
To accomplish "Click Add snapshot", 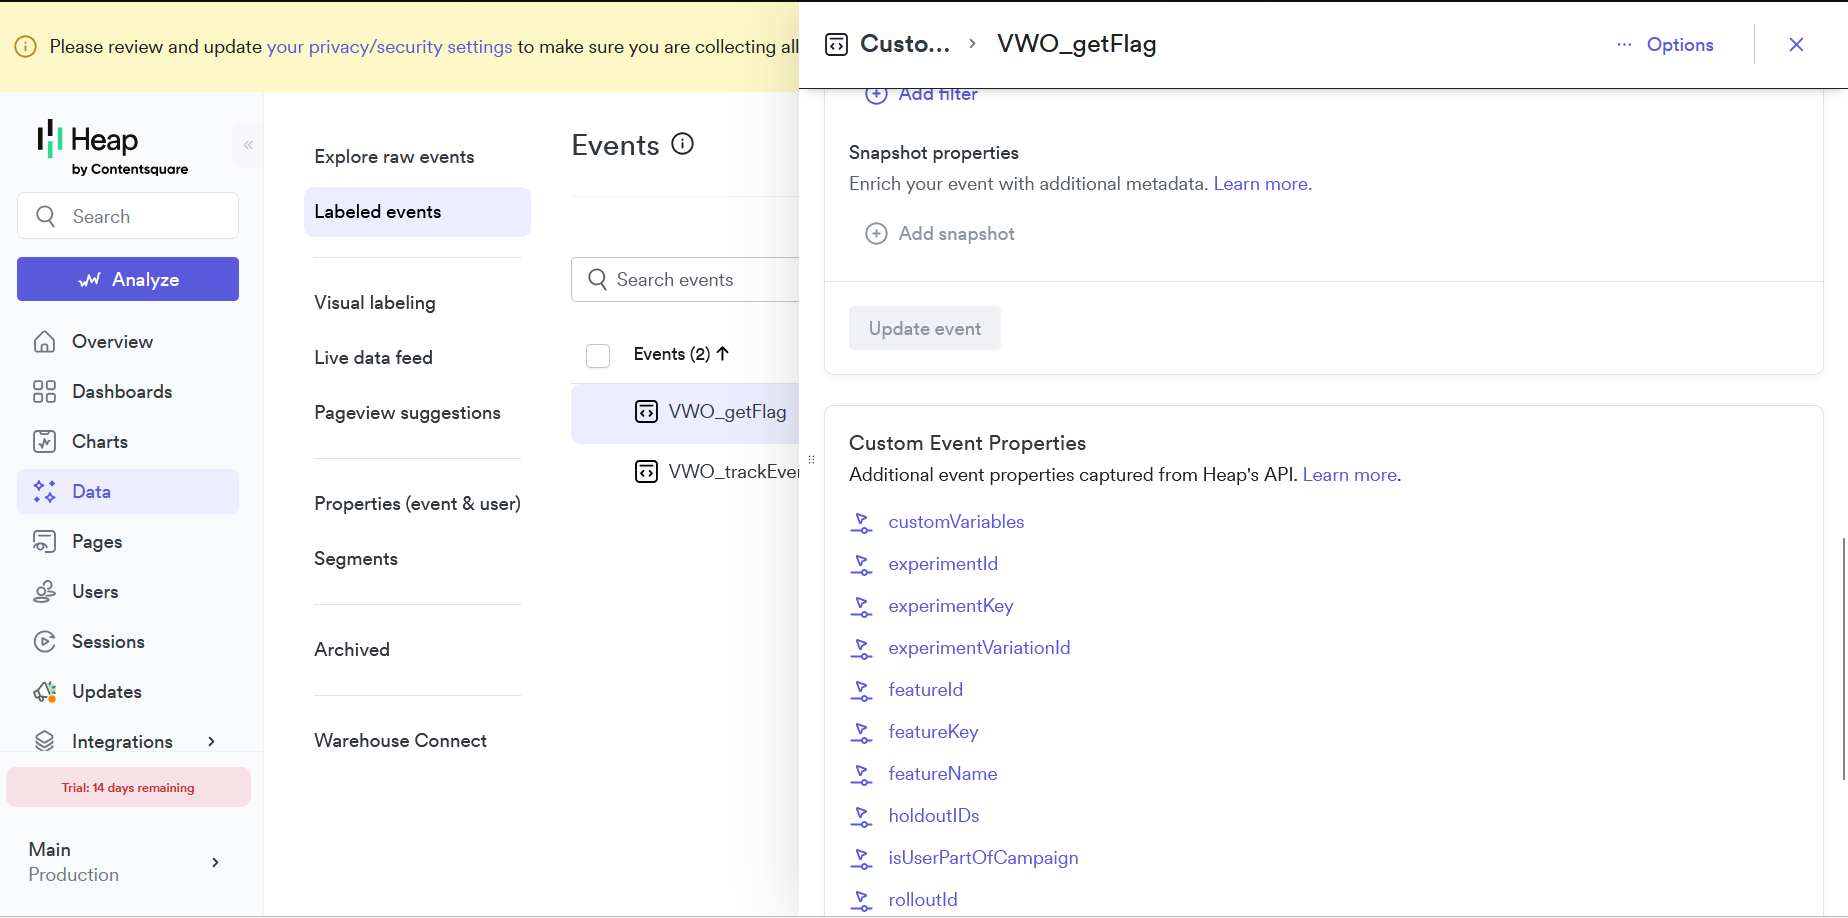I will [x=940, y=234].
